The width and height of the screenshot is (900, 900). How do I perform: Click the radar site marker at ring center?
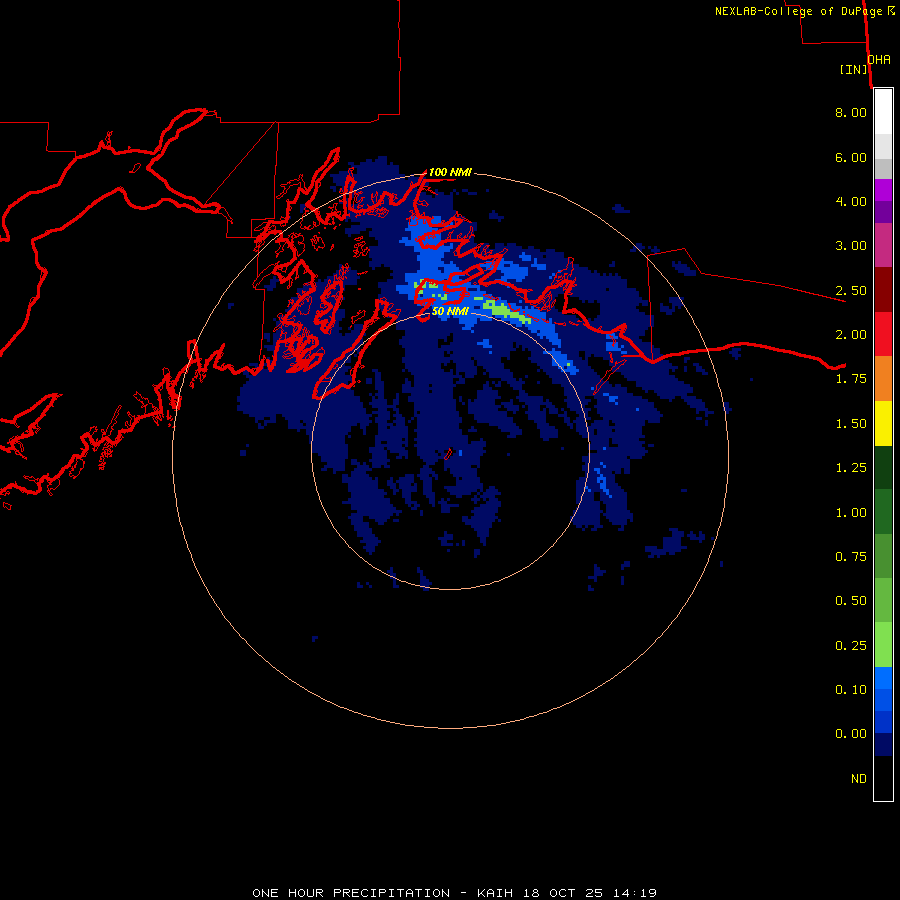[x=449, y=453]
